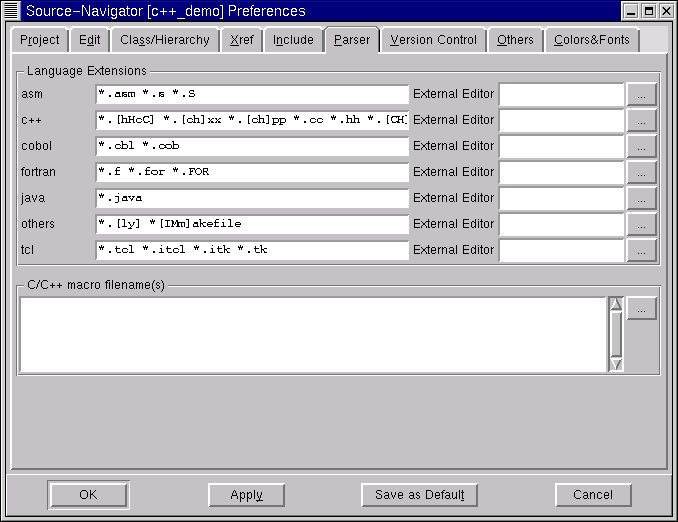Browse for tcl external editor
678x522 pixels.
pyautogui.click(x=642, y=250)
